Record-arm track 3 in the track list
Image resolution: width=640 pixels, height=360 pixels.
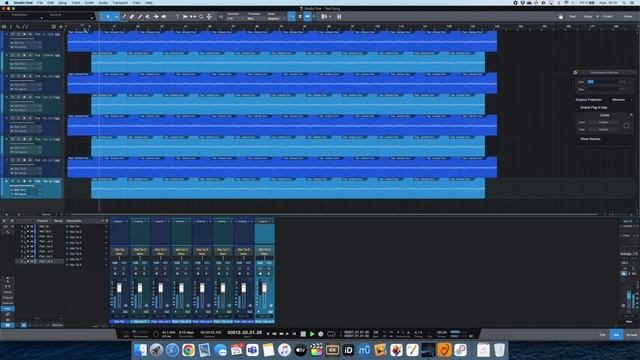click(x=24, y=76)
